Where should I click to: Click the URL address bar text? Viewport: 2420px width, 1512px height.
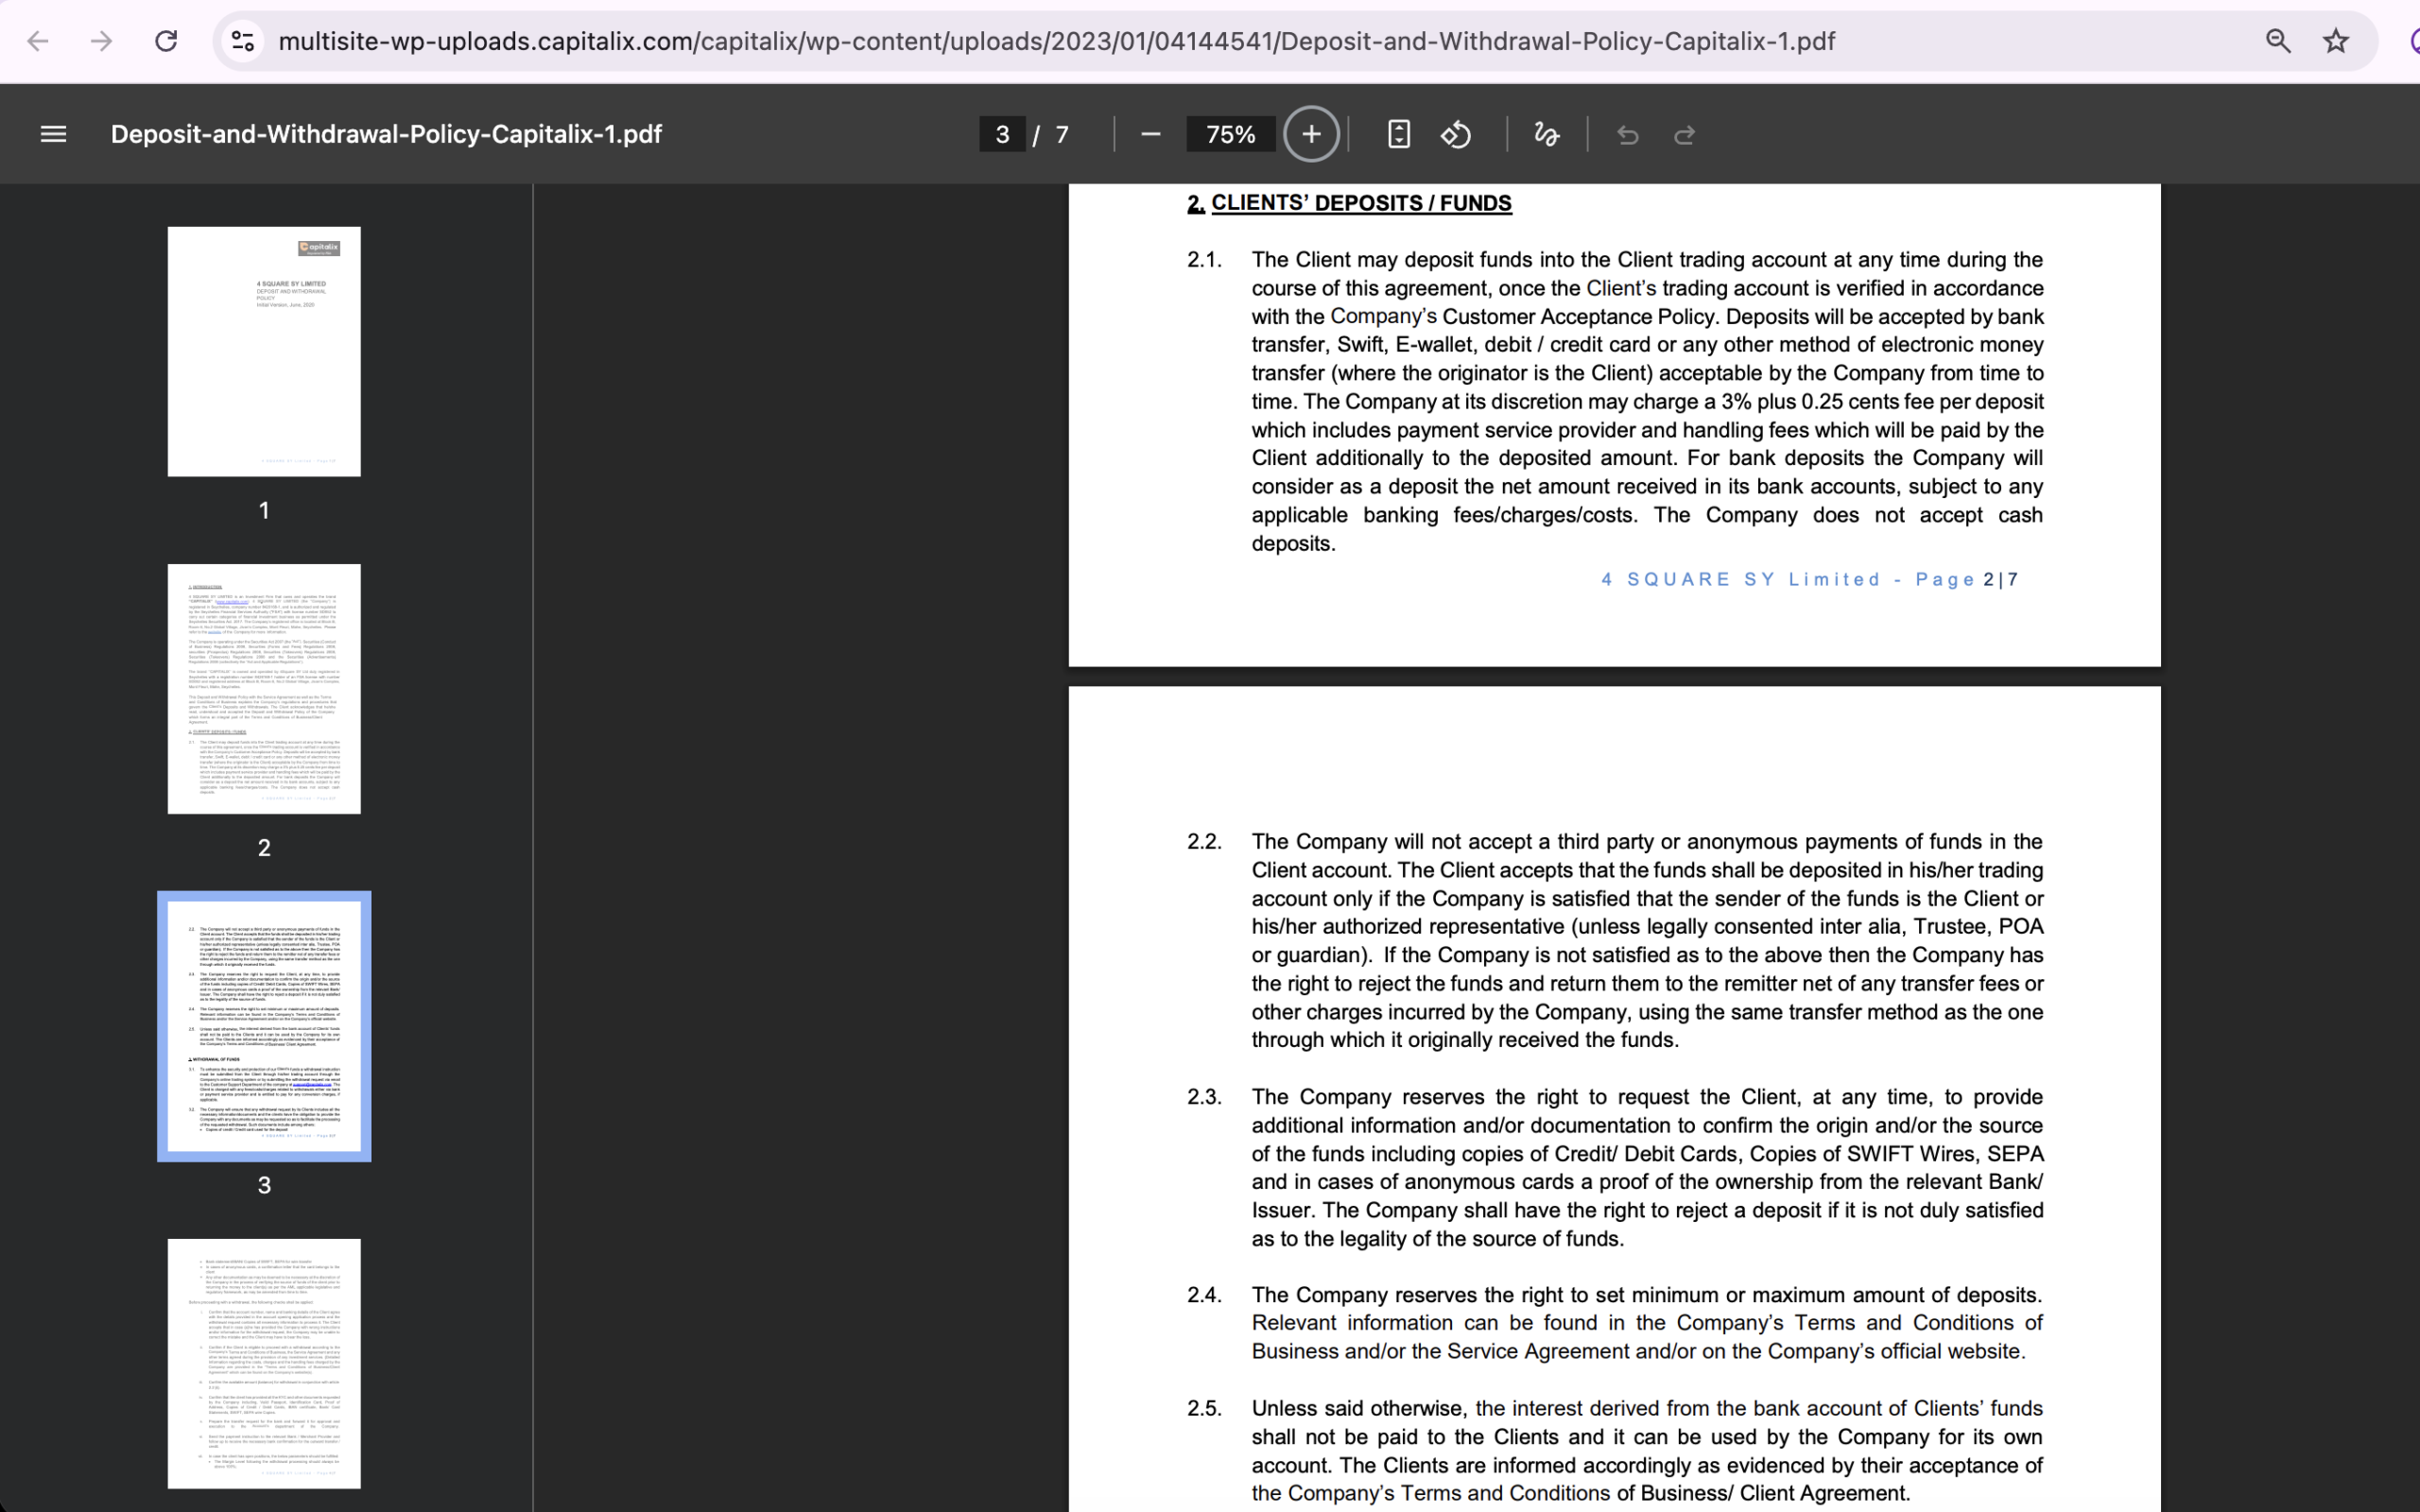point(1056,41)
